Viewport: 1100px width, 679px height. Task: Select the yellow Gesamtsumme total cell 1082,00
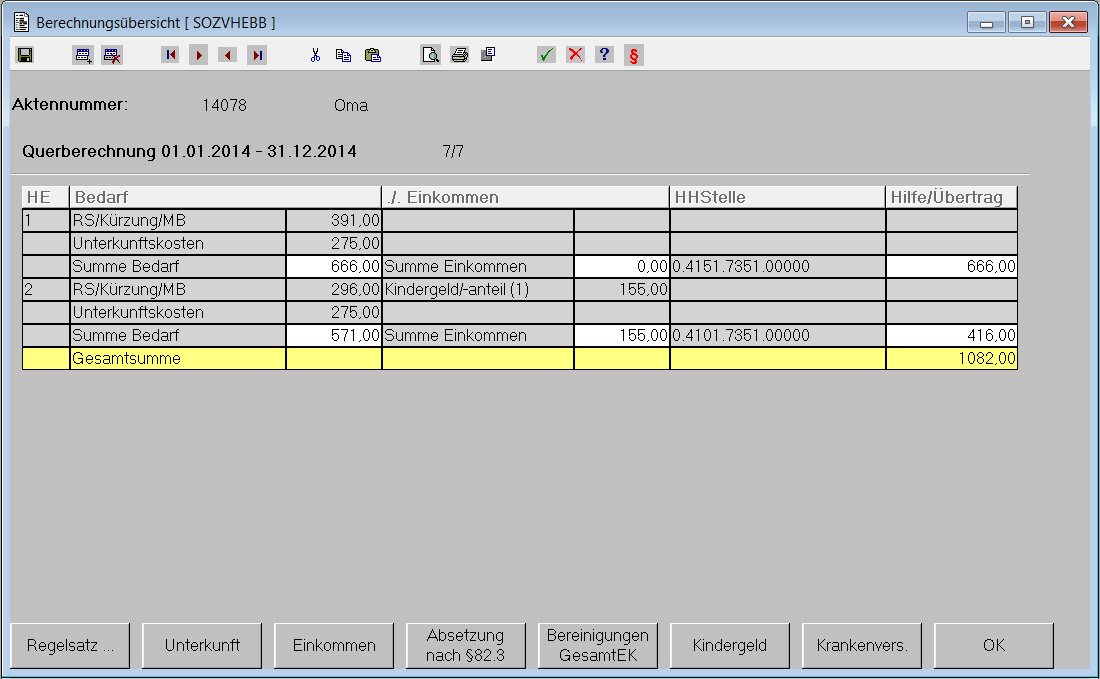(x=951, y=358)
